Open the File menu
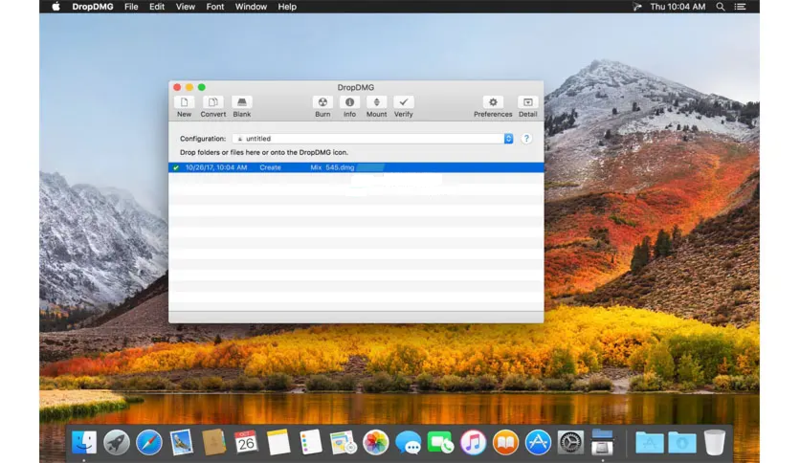 click(x=131, y=7)
